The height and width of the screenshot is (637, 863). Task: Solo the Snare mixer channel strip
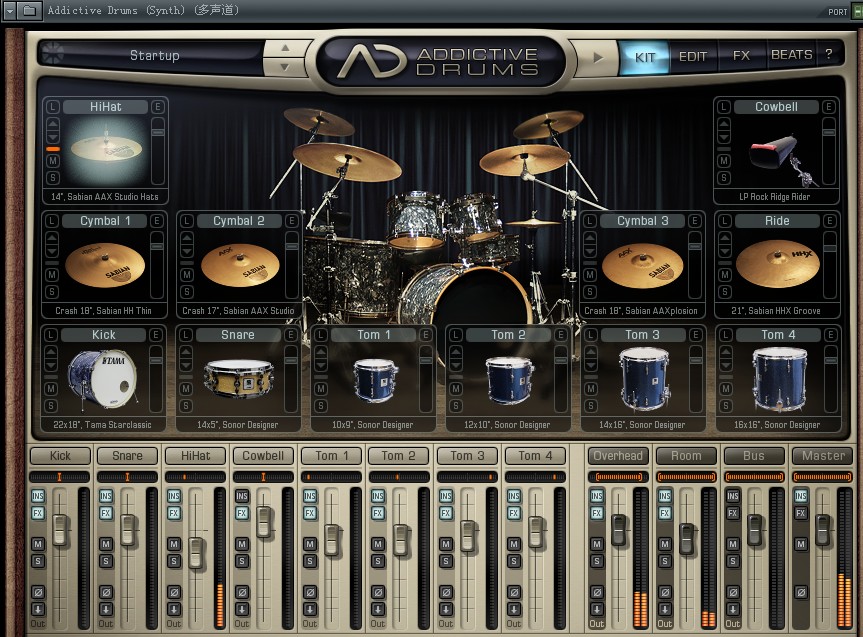click(x=106, y=561)
